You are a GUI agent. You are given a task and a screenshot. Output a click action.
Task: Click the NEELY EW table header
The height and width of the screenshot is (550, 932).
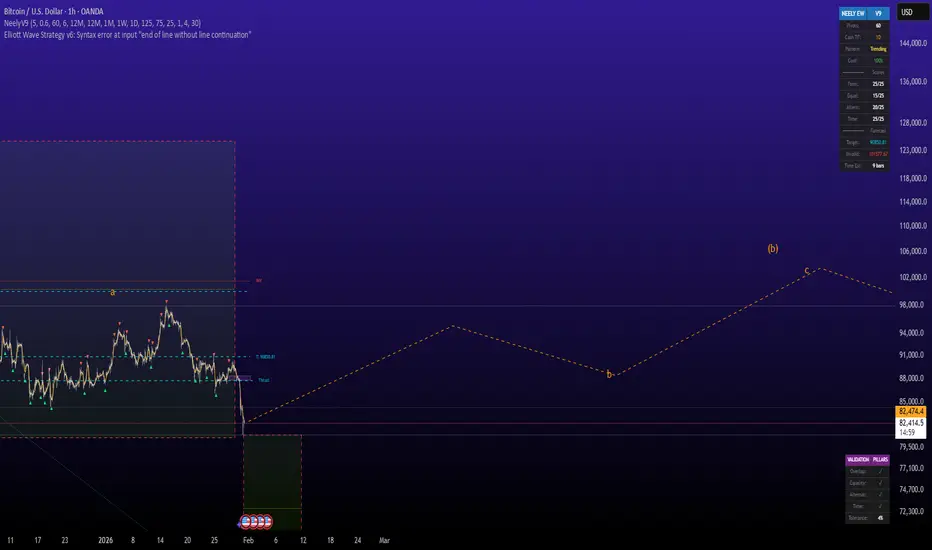(852, 12)
